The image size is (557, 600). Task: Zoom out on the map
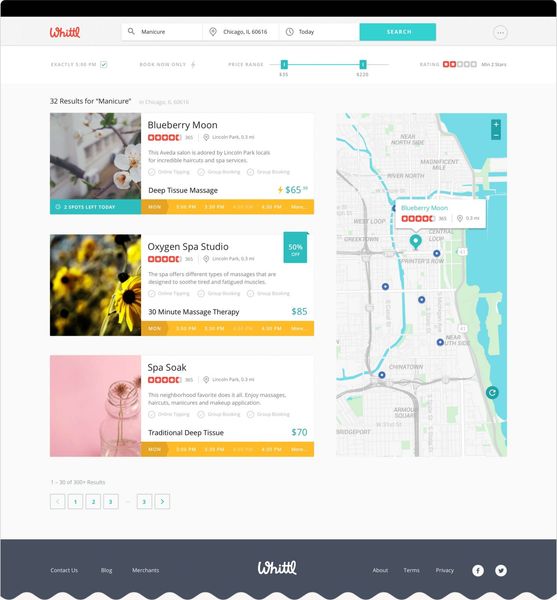pyautogui.click(x=496, y=135)
